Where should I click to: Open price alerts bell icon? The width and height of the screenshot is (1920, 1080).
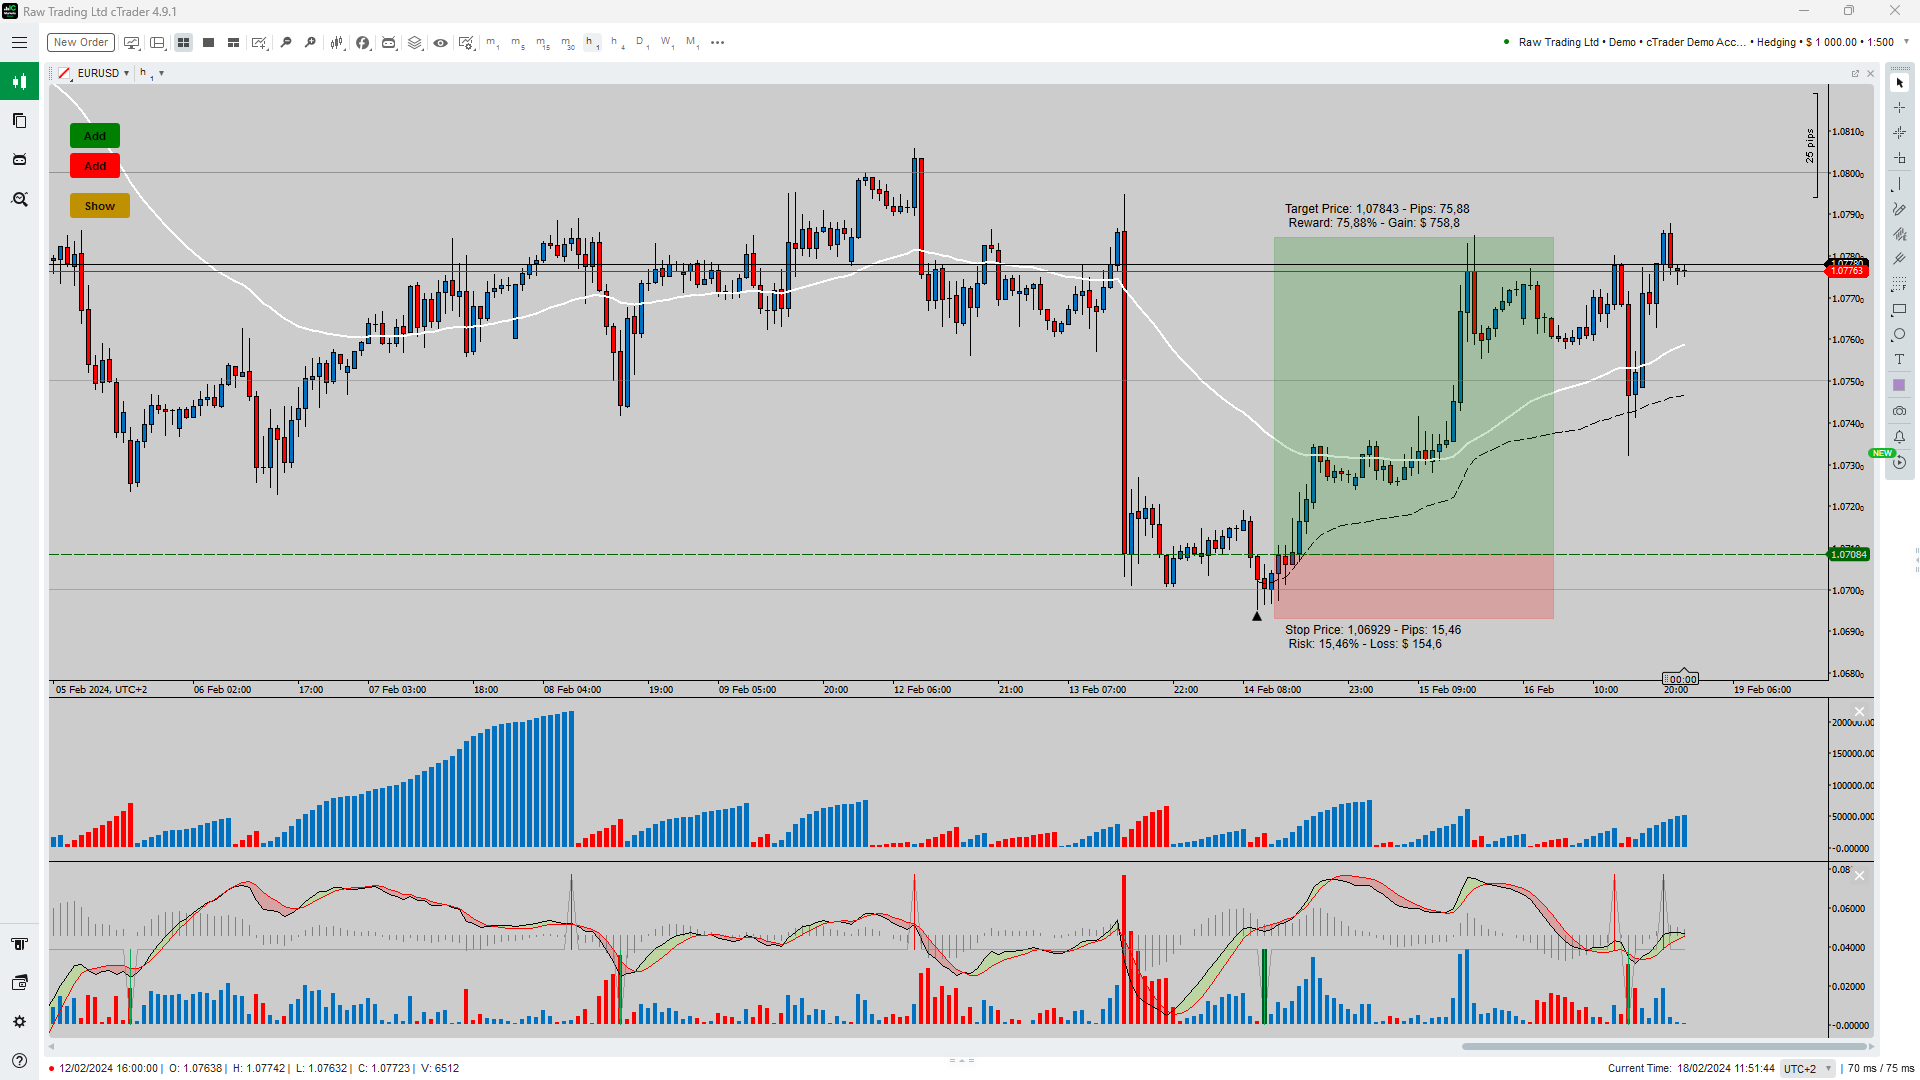pos(1899,437)
